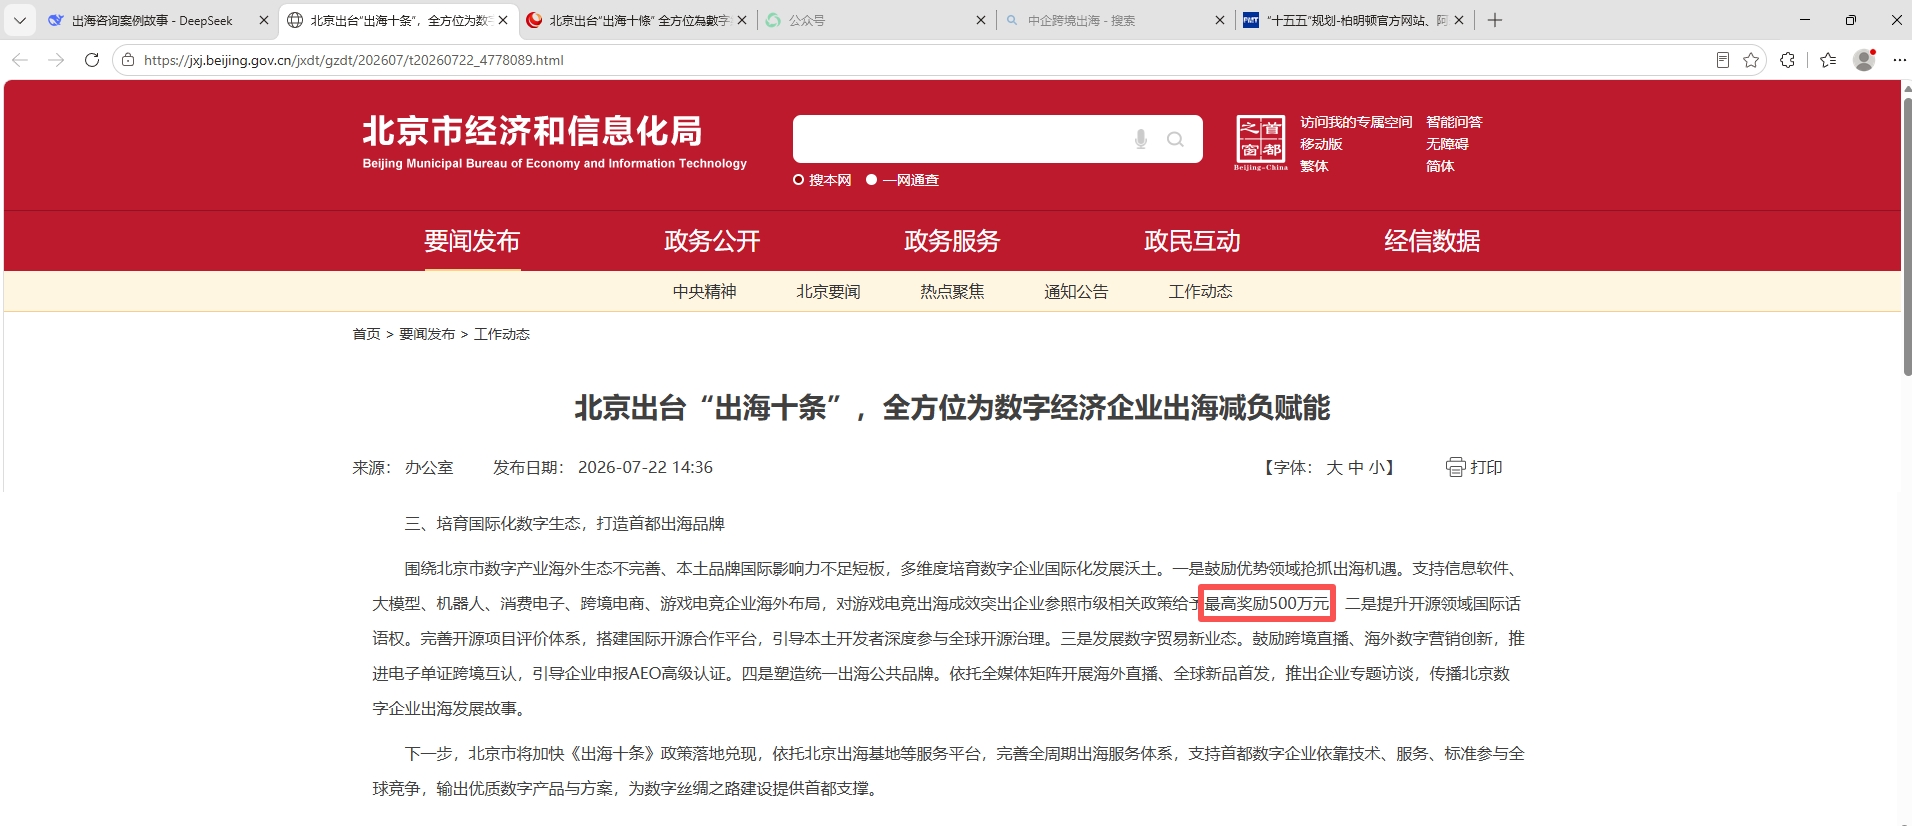Screen dimensions: 1912x826
Task: Close the 公众号 tab
Action: (980, 20)
